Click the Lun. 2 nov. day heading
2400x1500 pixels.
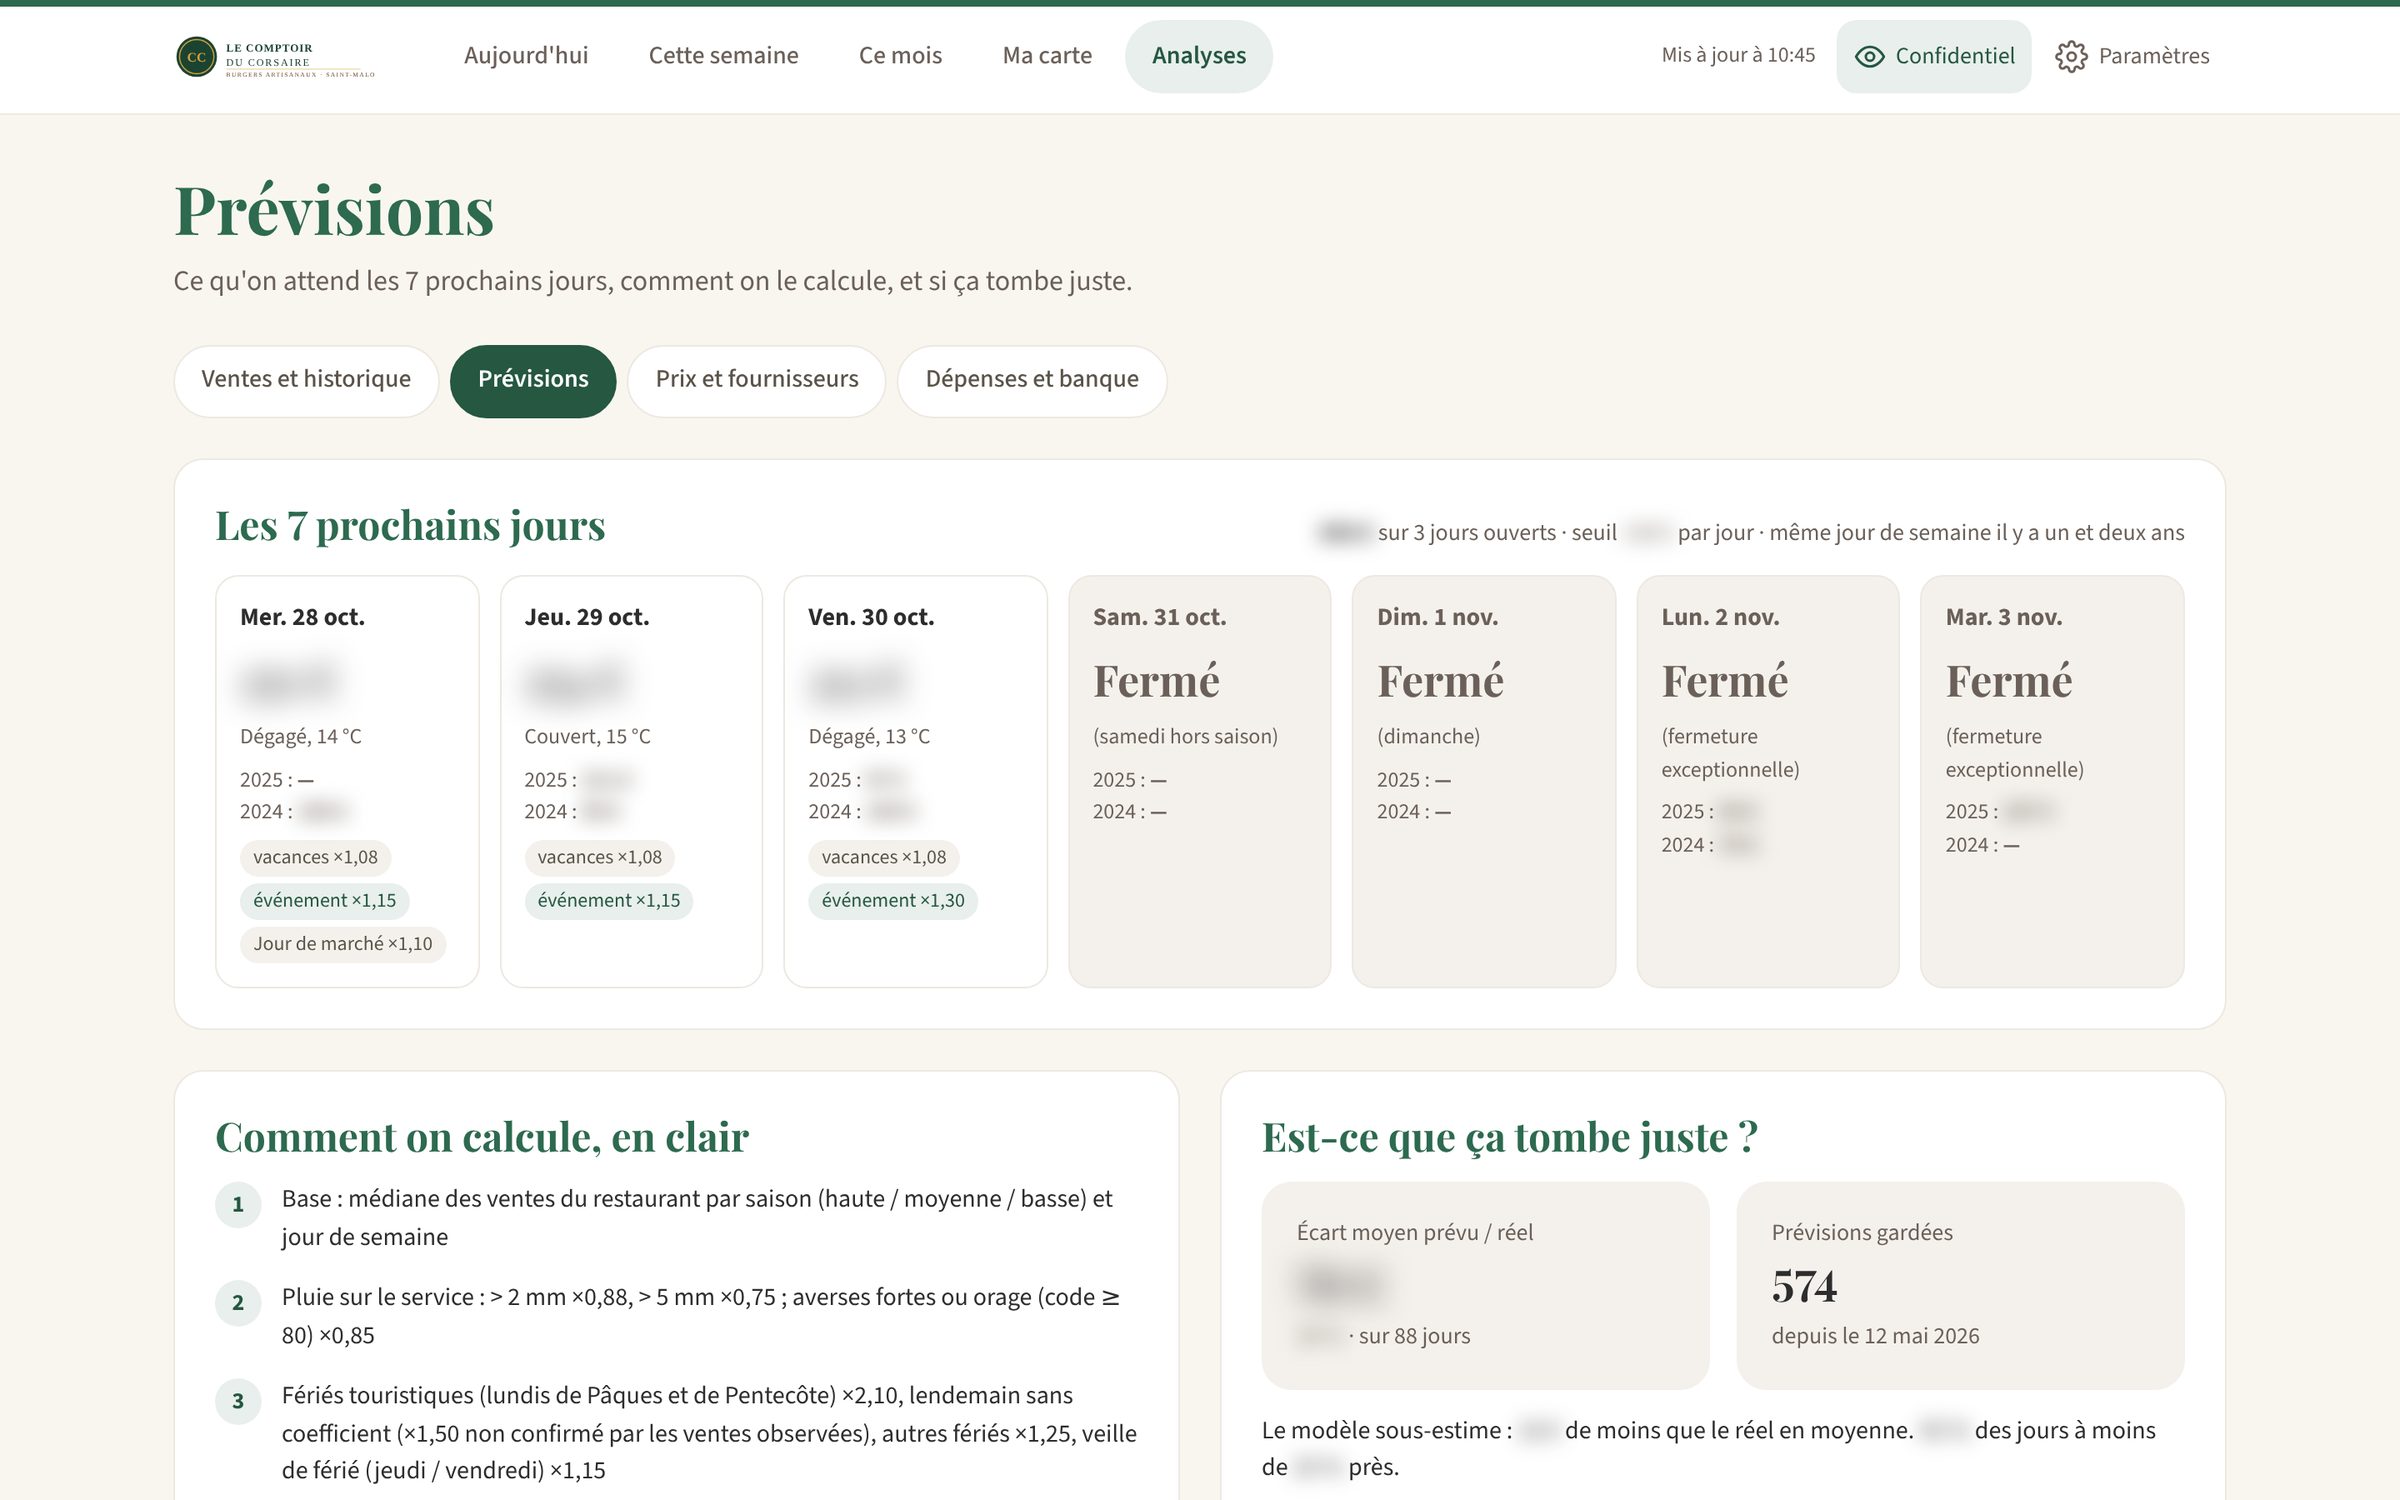coord(1720,617)
